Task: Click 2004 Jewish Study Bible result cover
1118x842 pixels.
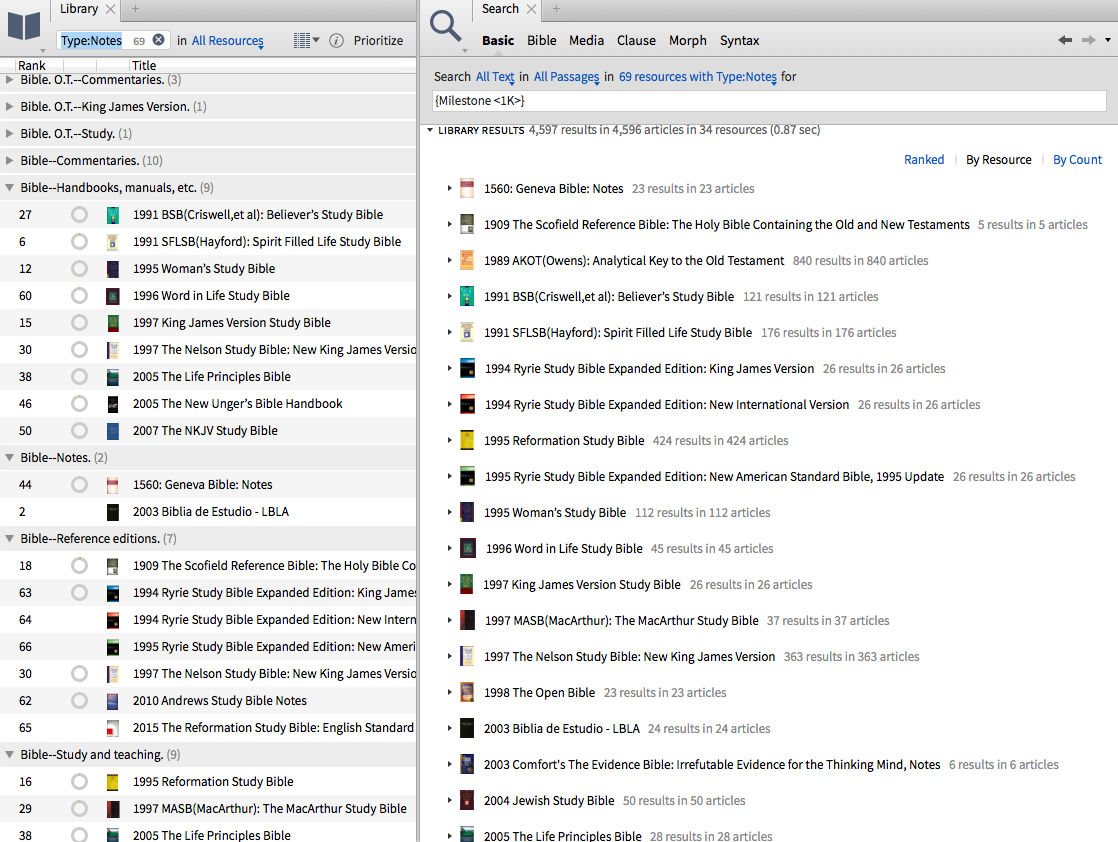Action: (467, 801)
